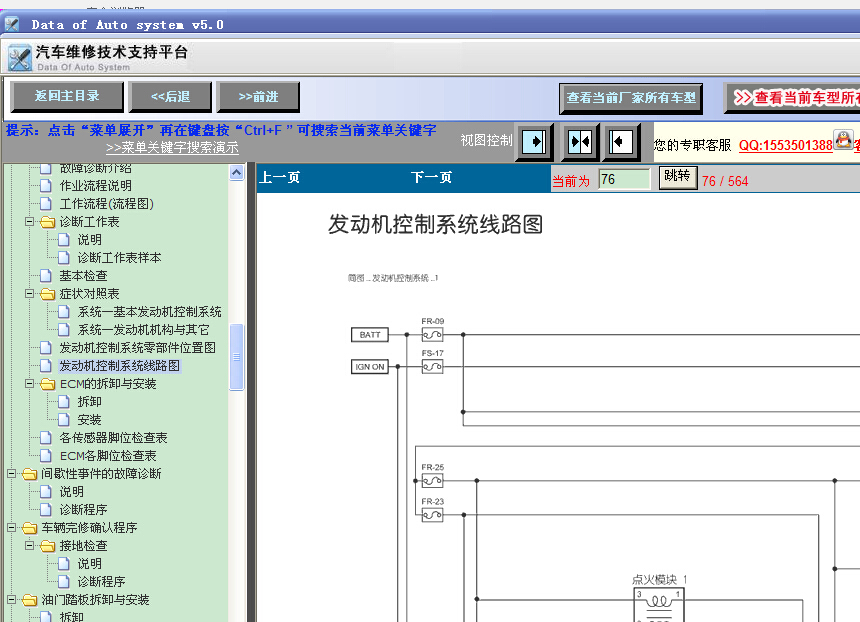The width and height of the screenshot is (860, 622).
Task: Click the view control collapse-left arrow icon
Action: (621, 142)
